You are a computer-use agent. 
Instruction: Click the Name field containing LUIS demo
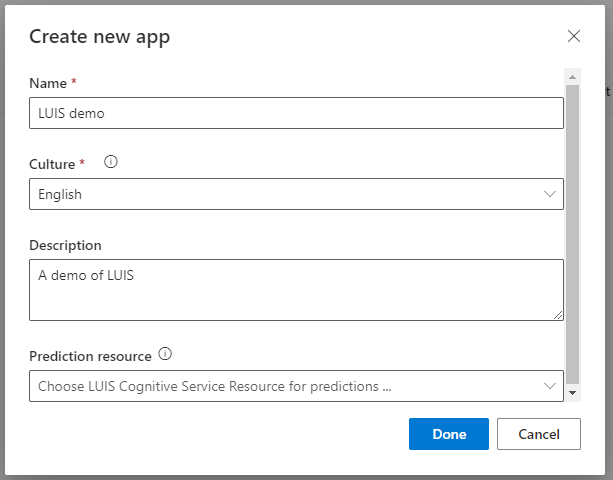[296, 113]
